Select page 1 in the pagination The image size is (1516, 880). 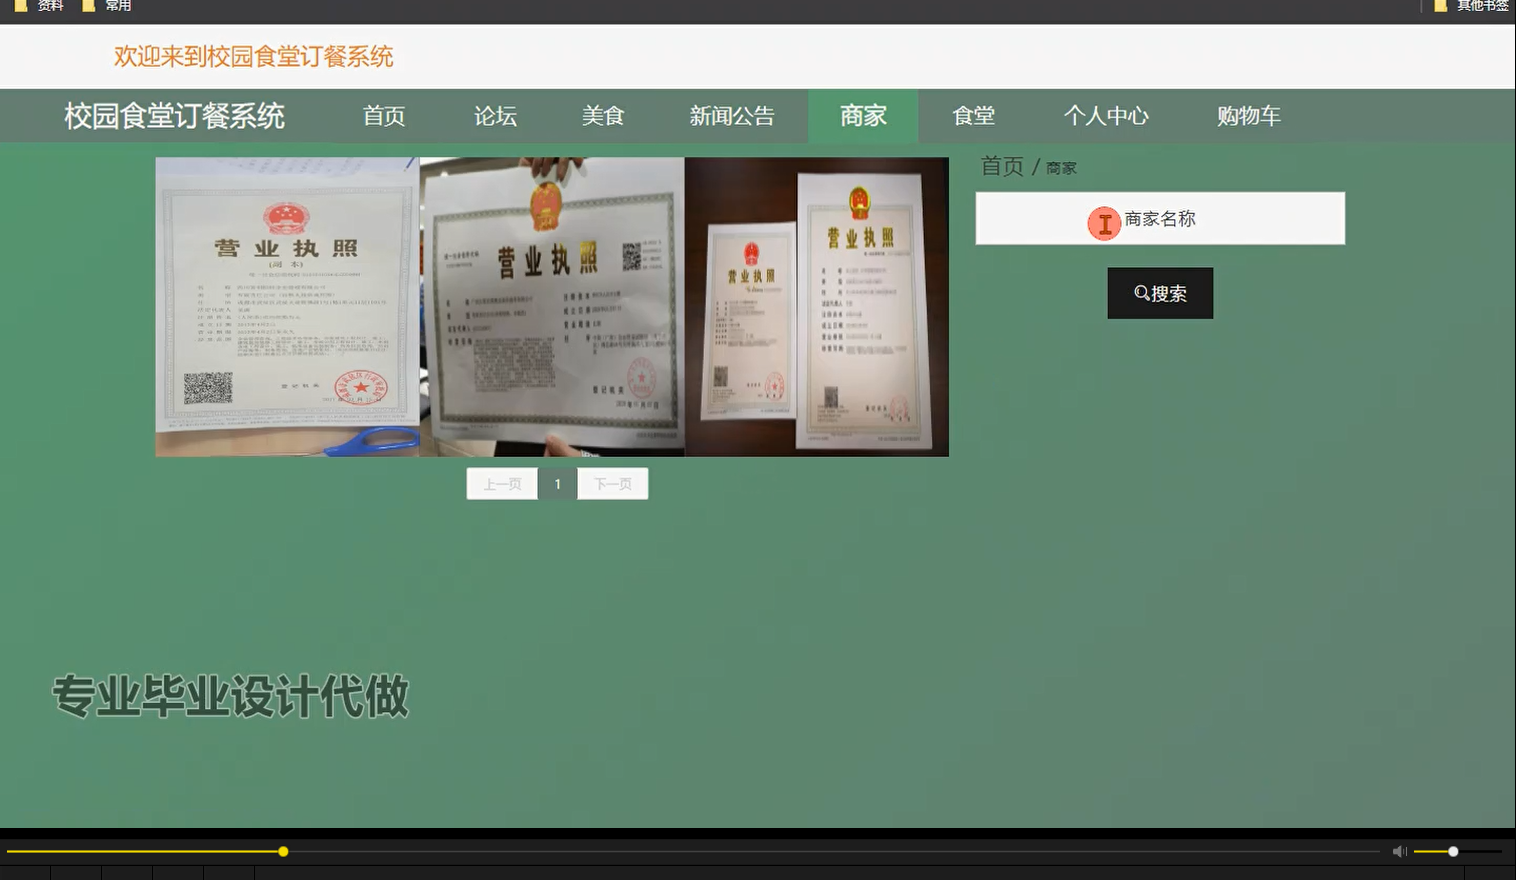[x=557, y=483]
